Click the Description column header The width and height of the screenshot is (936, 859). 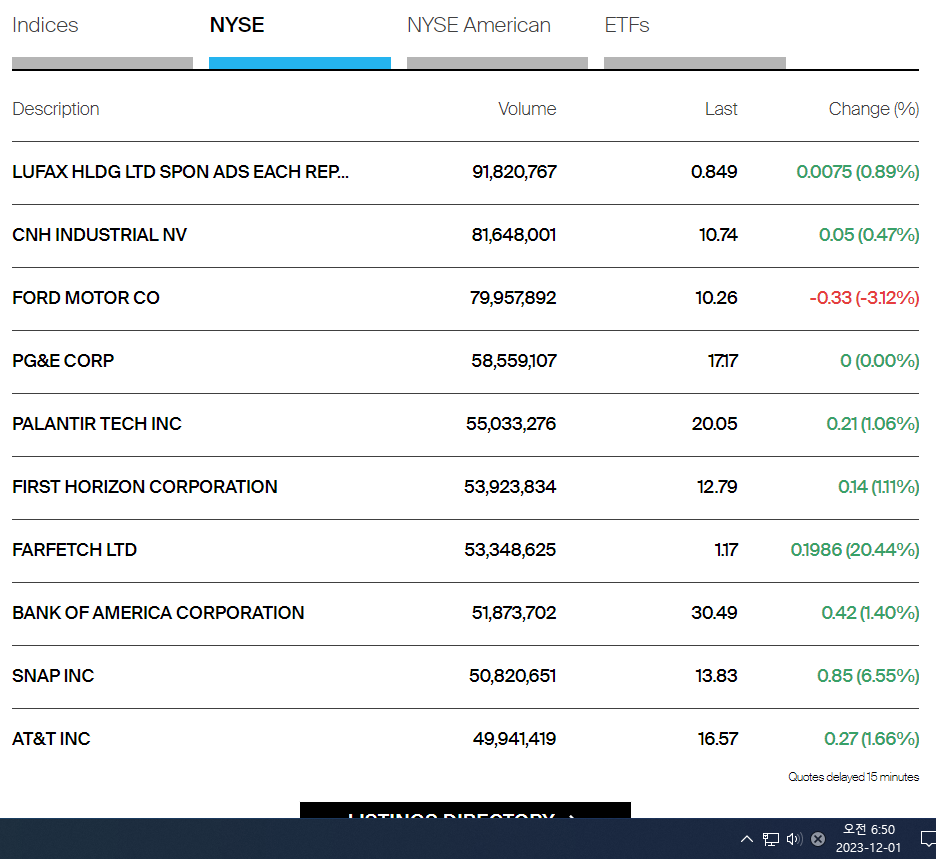tap(56, 109)
